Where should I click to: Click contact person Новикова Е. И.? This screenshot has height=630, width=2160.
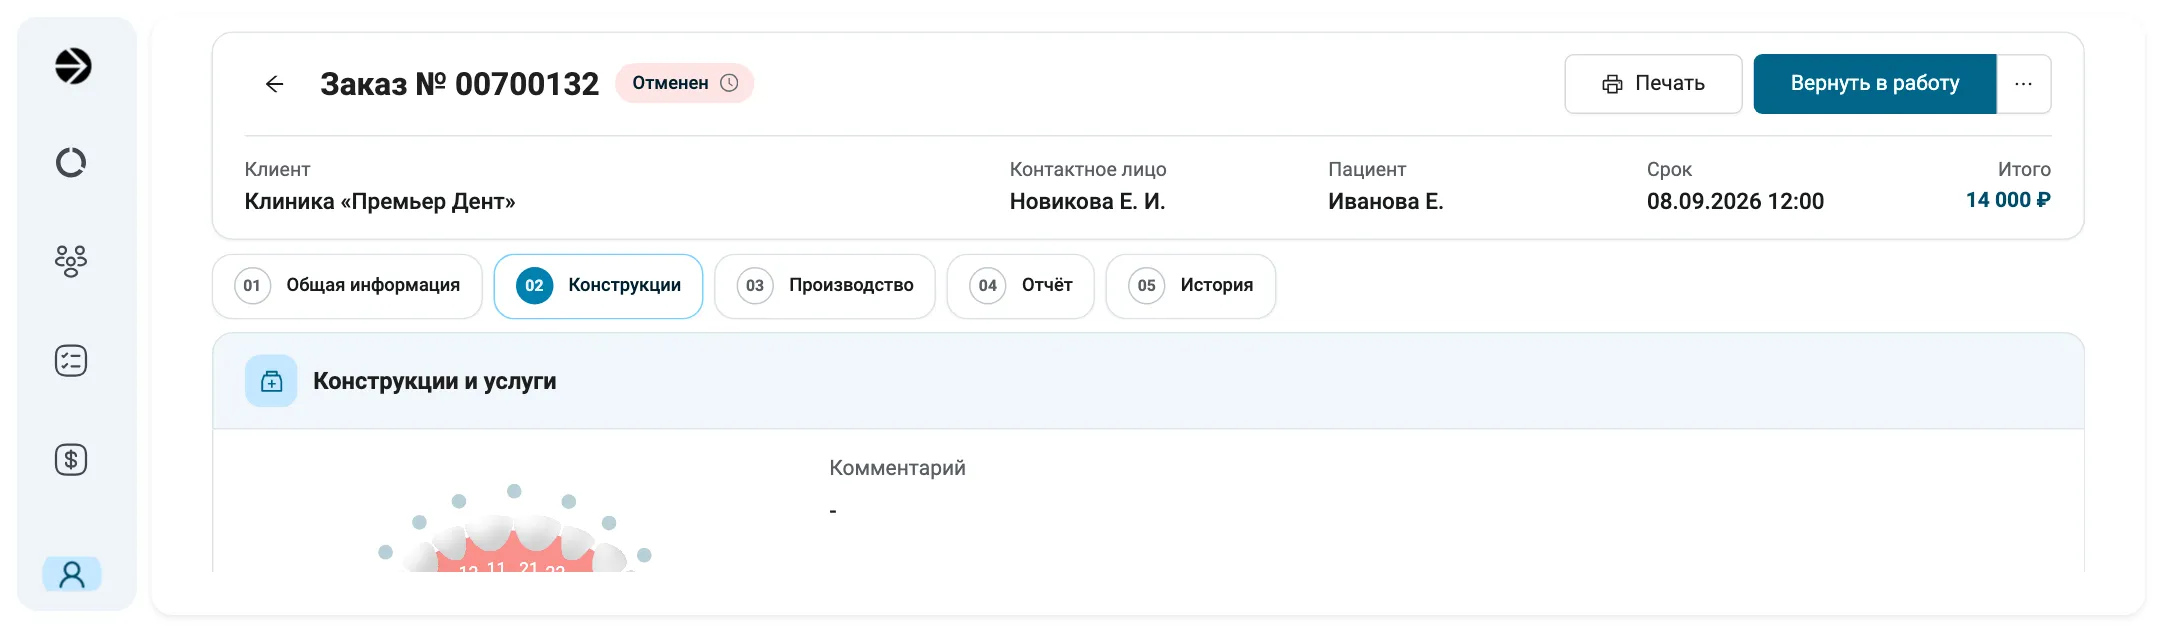tap(1087, 201)
